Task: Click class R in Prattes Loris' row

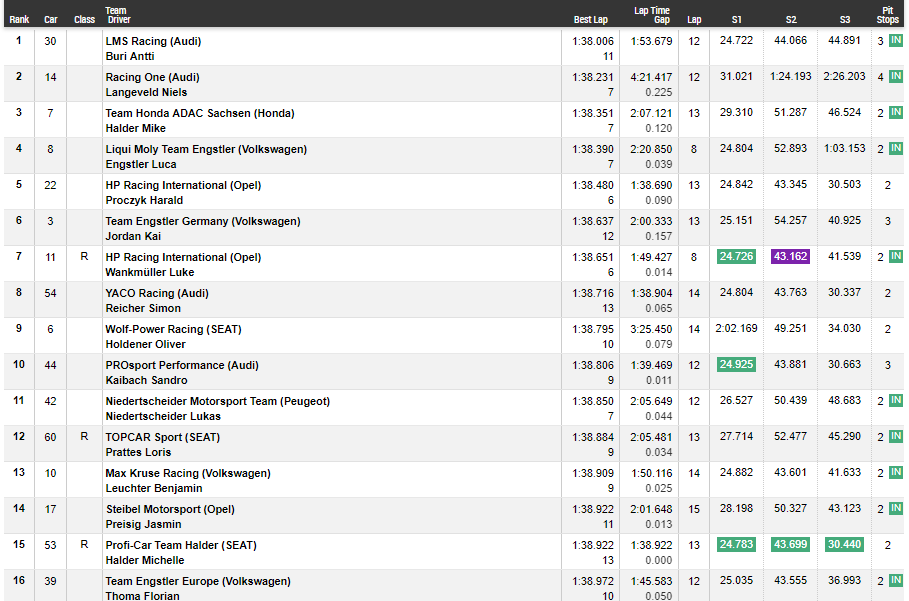Action: point(84,436)
